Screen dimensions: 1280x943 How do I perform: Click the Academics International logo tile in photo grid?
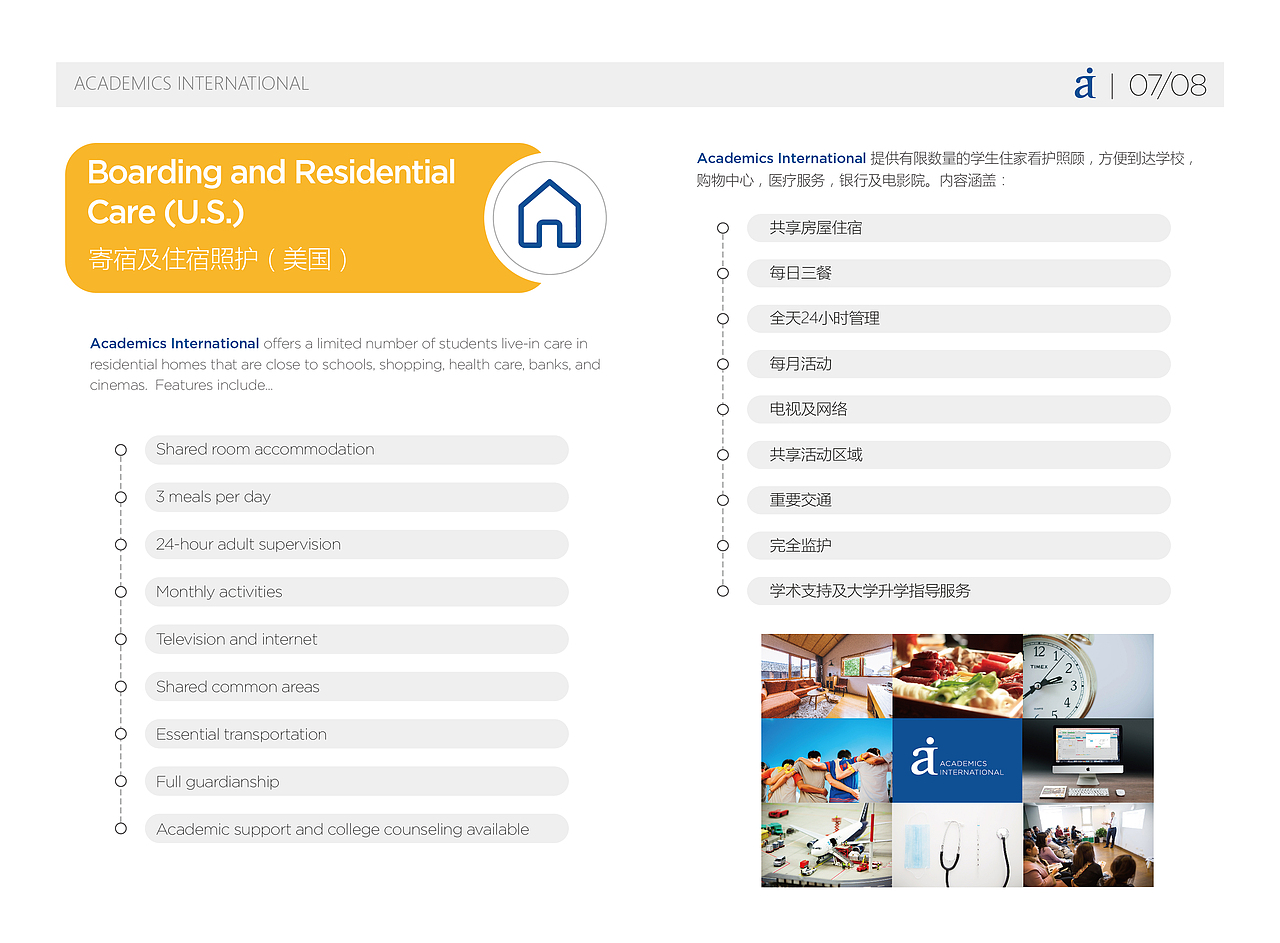[x=957, y=760]
